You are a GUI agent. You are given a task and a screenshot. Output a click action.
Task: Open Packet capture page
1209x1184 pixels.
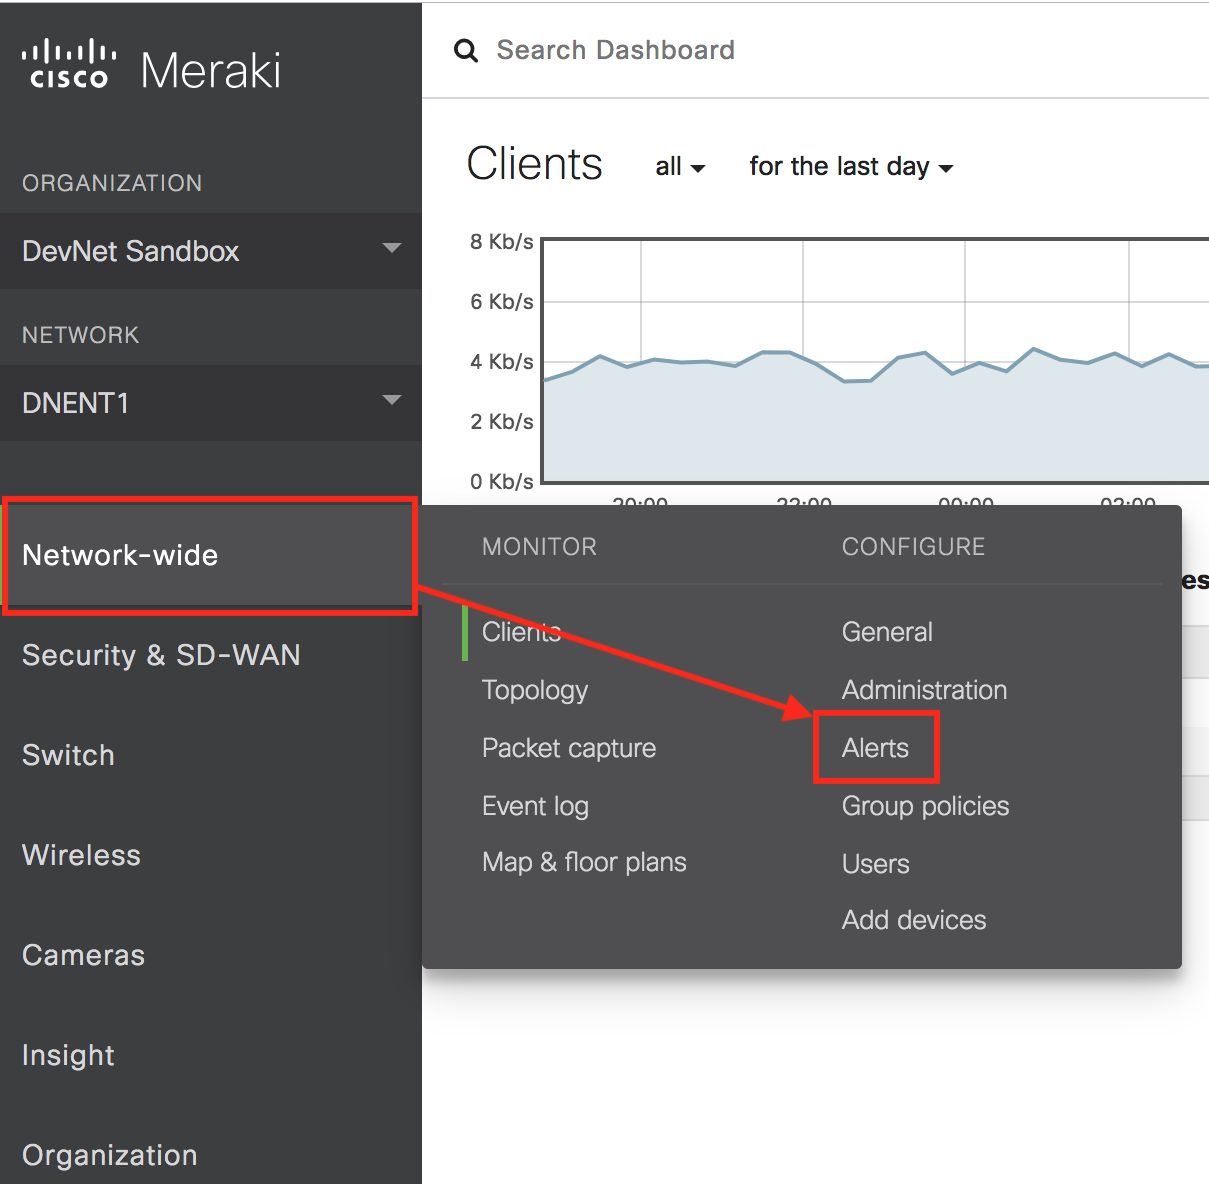click(x=569, y=748)
